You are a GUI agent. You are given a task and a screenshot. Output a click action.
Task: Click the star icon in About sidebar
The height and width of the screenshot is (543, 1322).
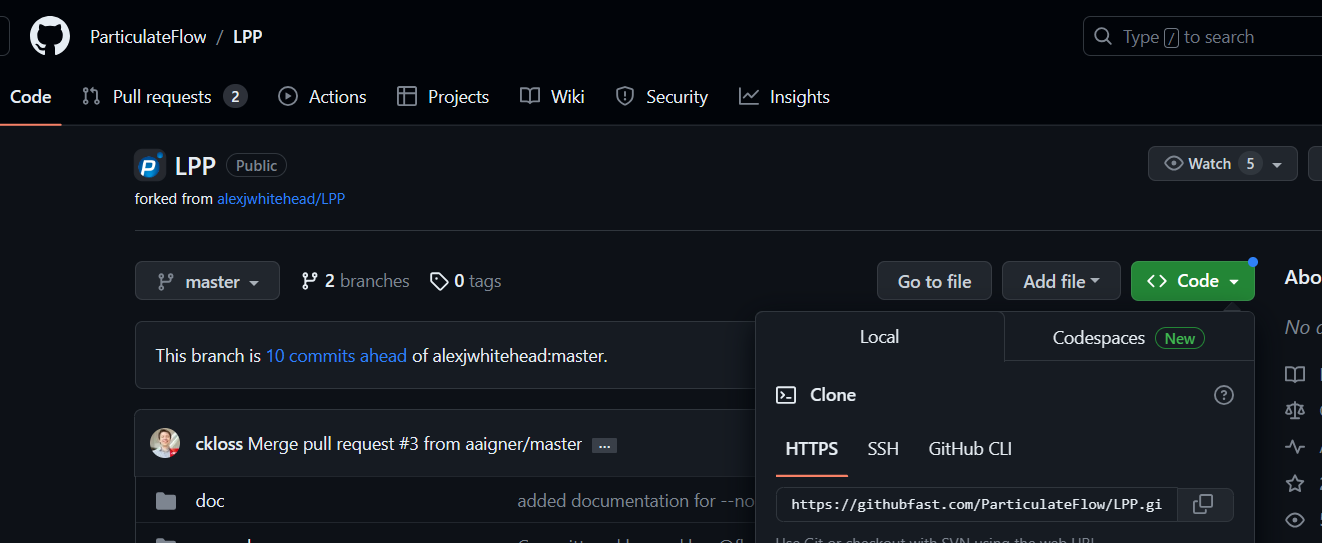click(x=1295, y=483)
